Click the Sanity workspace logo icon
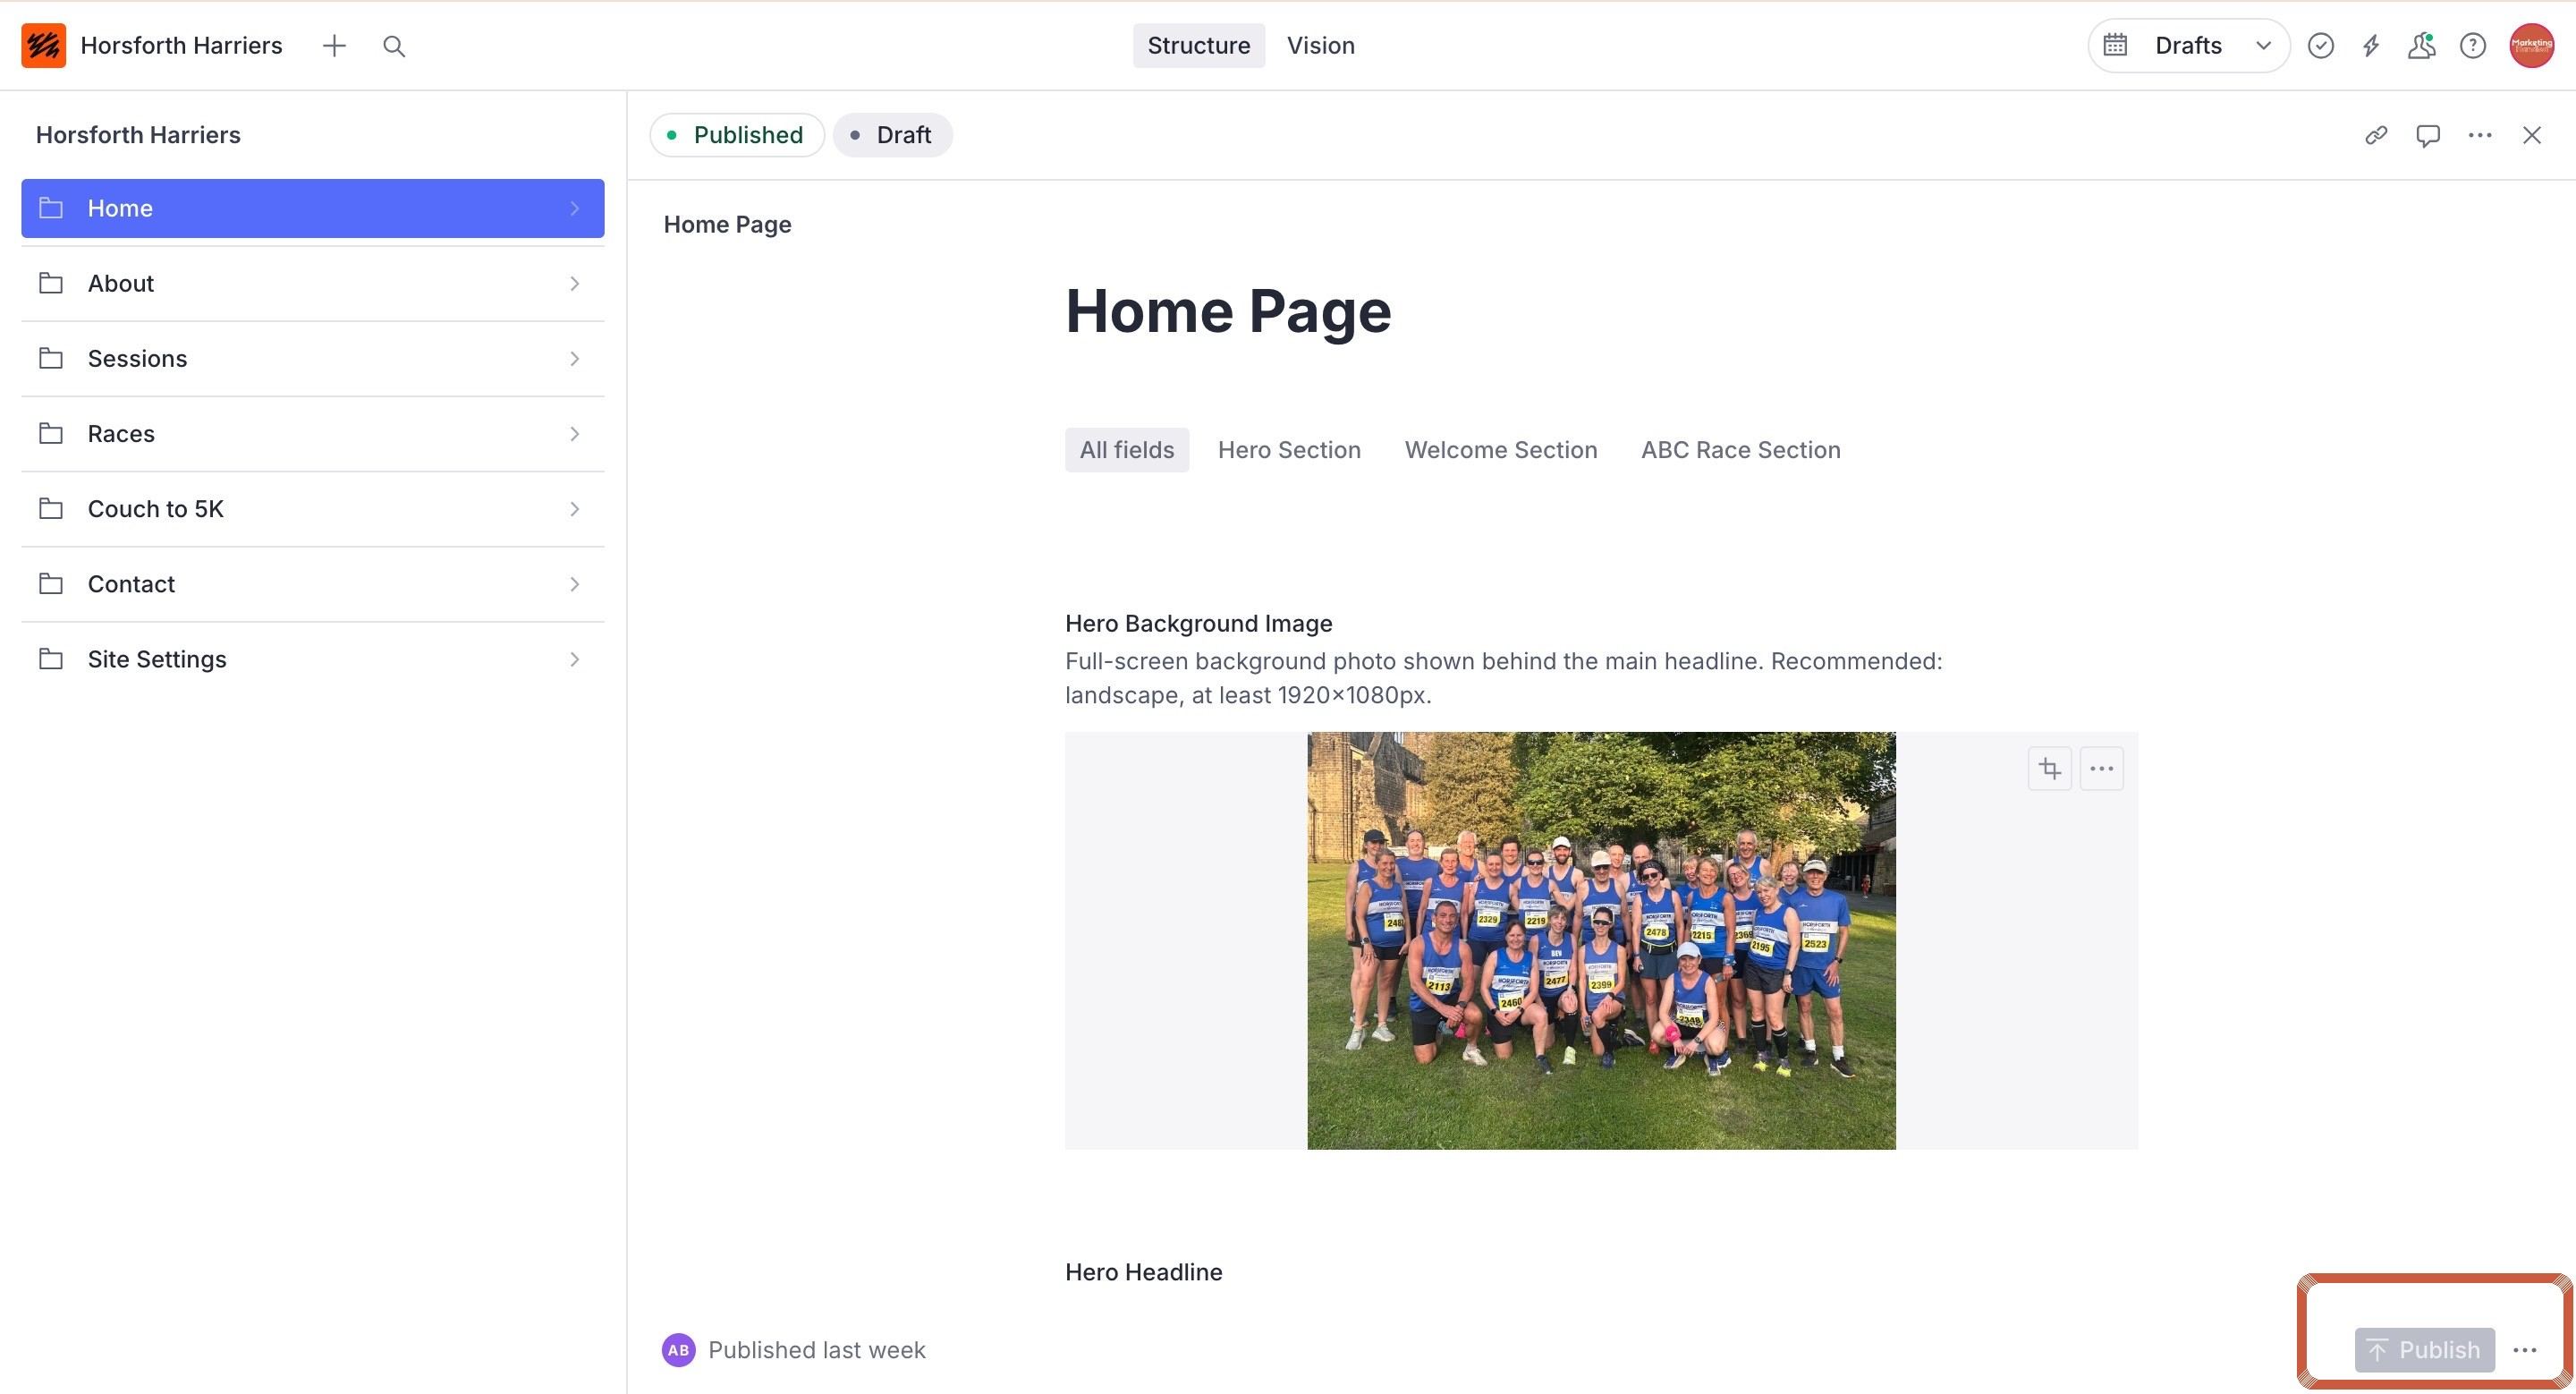This screenshot has width=2576, height=1394. [x=43, y=46]
